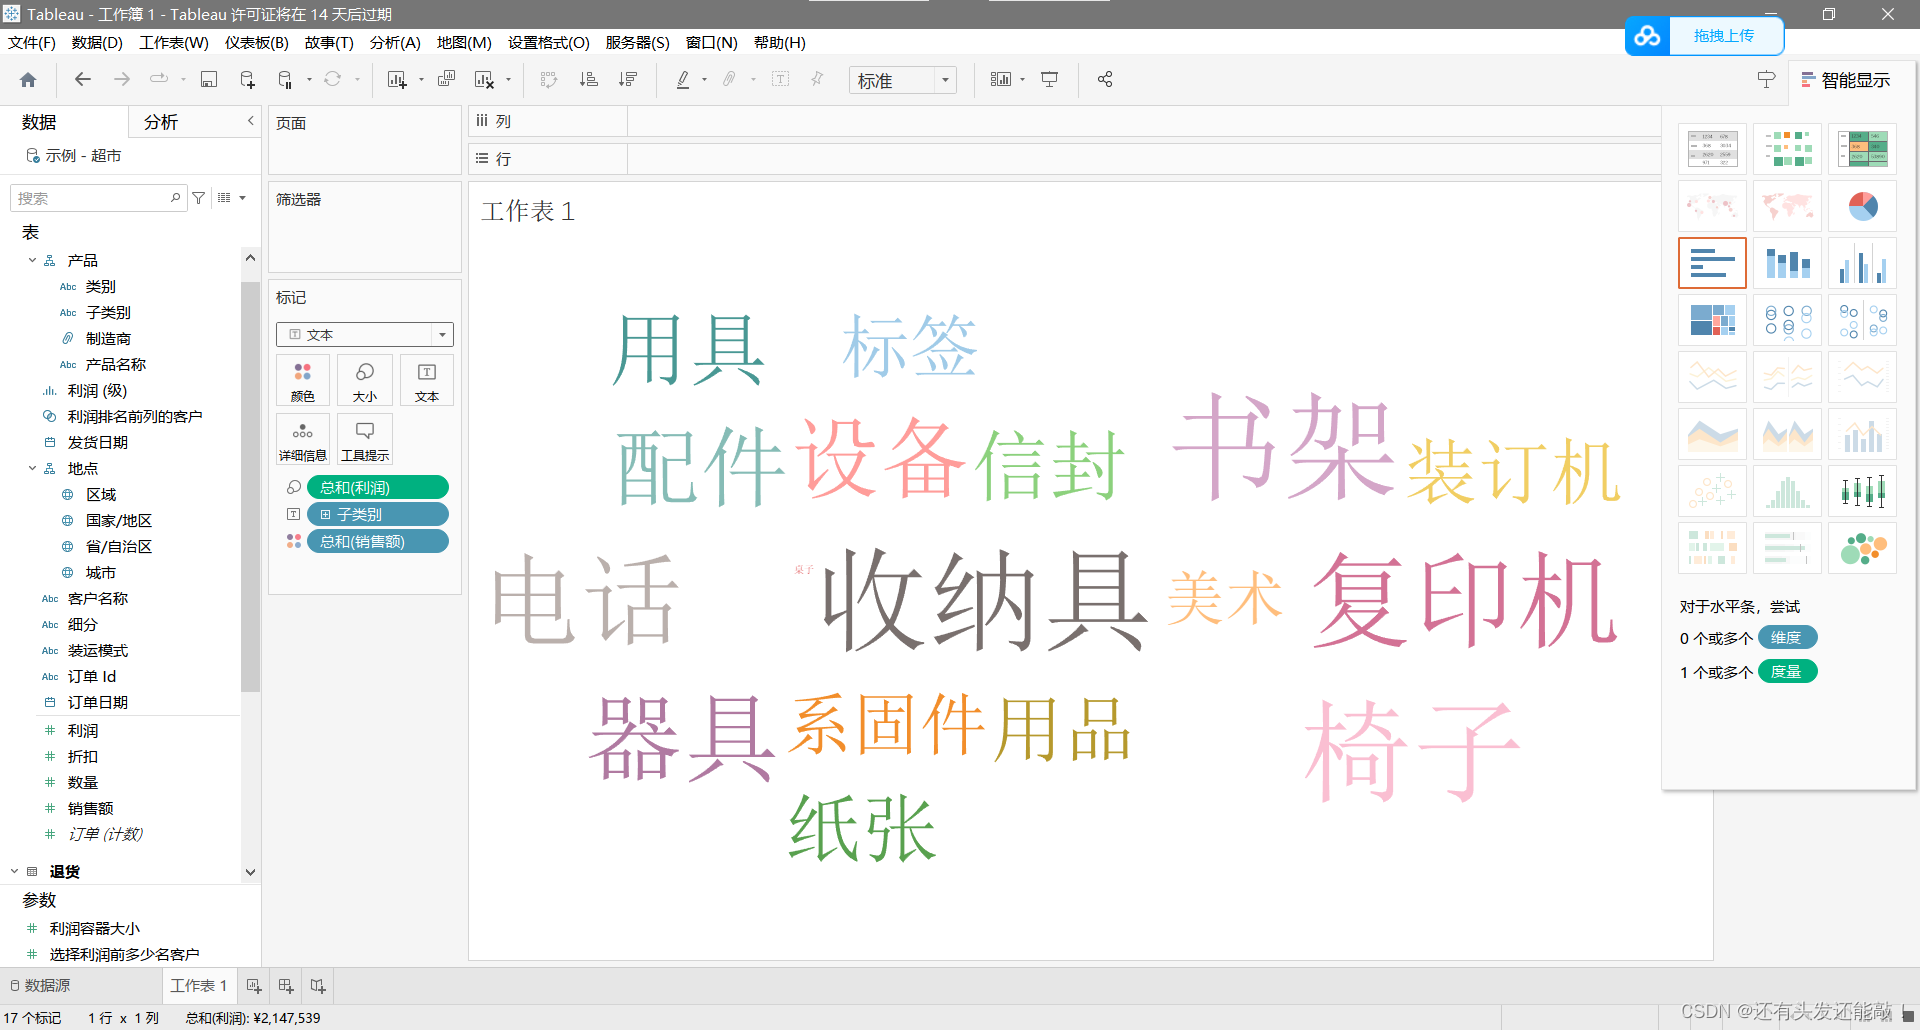Select the pie chart in 智能显示 panel

[x=1862, y=206]
